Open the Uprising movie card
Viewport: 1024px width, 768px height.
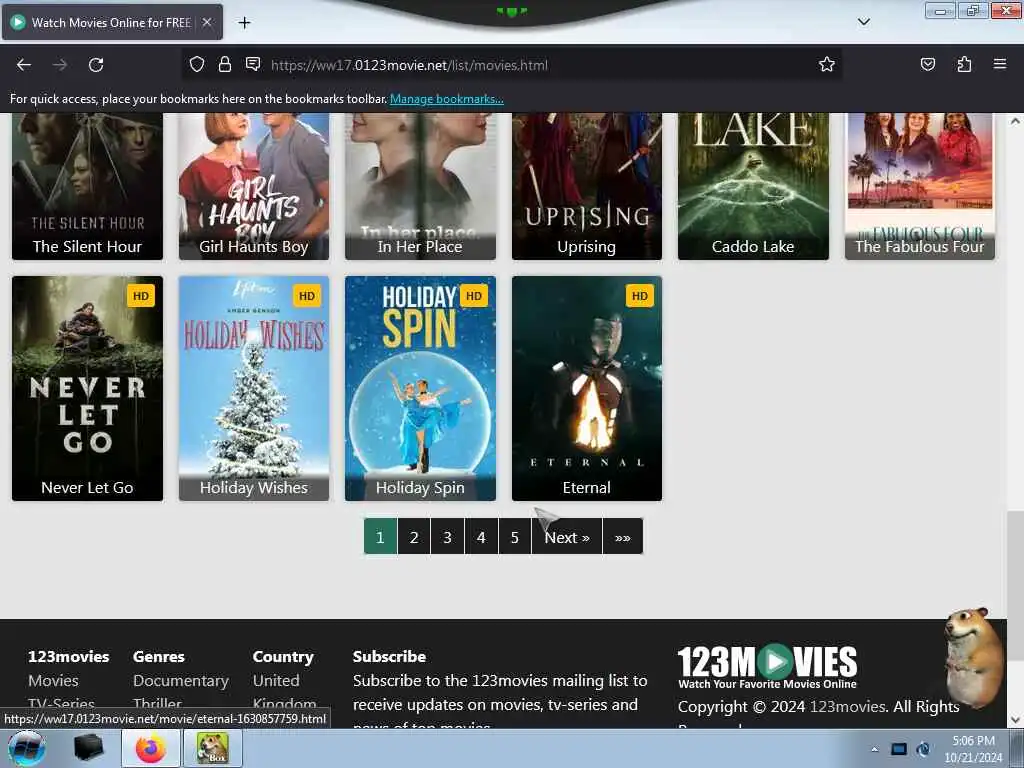click(x=586, y=186)
